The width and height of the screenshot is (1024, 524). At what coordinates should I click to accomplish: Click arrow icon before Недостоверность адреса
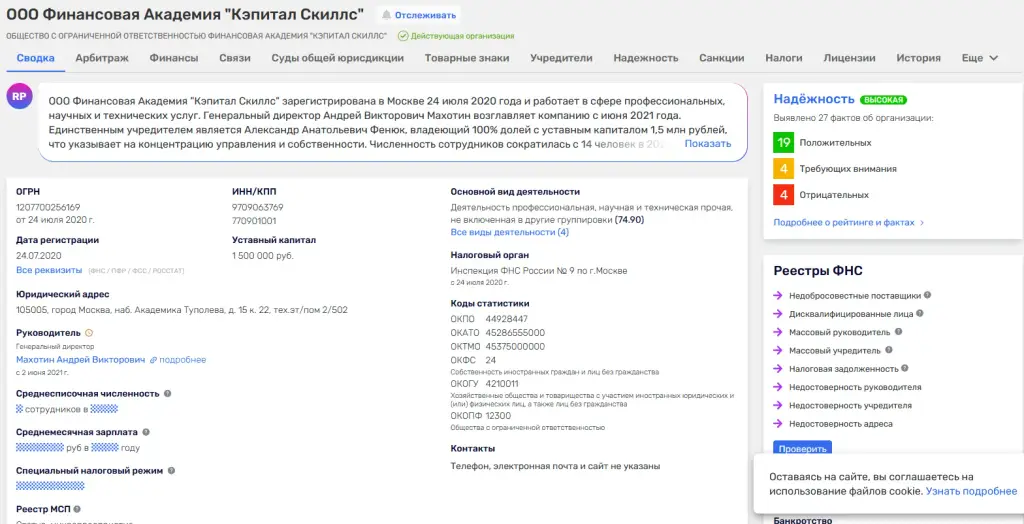click(x=778, y=423)
